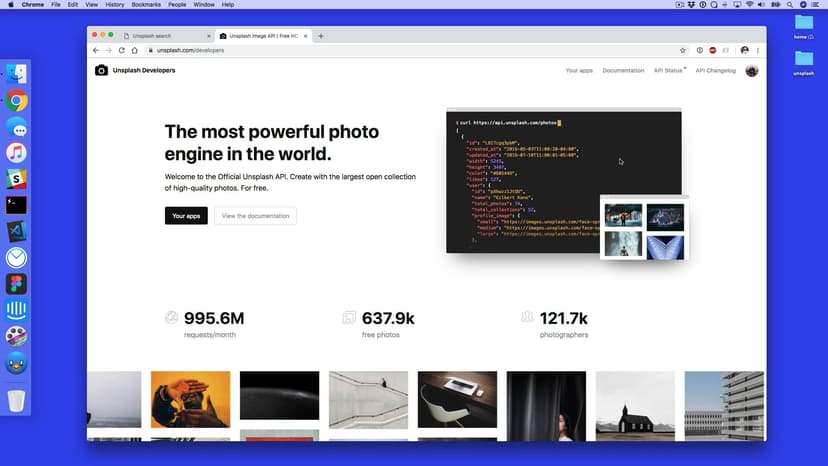828x466 pixels.
Task: Click View the documentation button
Action: tap(255, 216)
